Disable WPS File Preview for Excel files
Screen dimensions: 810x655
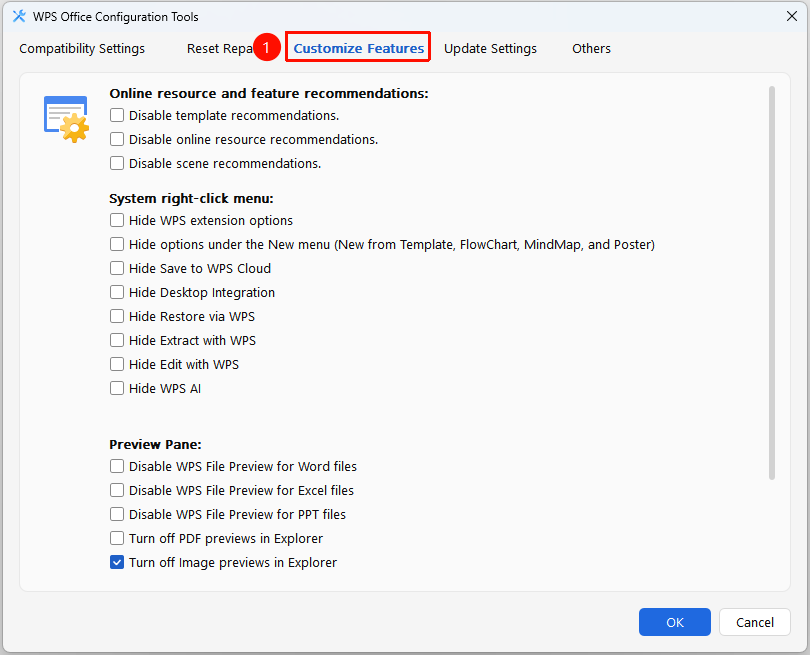tap(117, 490)
